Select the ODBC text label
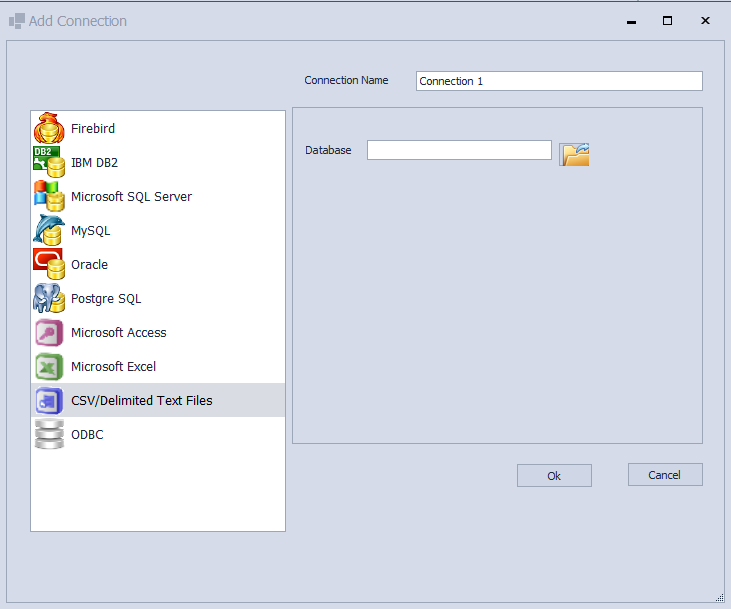The width and height of the screenshot is (731, 609). 87,435
